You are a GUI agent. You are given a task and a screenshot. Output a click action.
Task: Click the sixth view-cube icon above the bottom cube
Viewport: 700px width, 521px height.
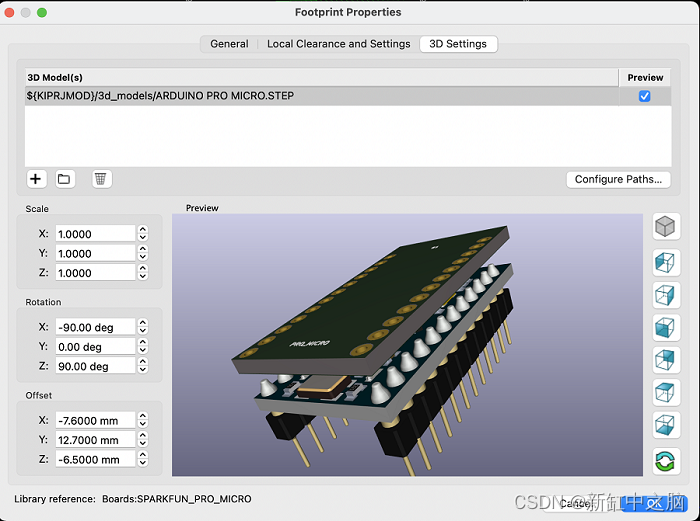666,392
